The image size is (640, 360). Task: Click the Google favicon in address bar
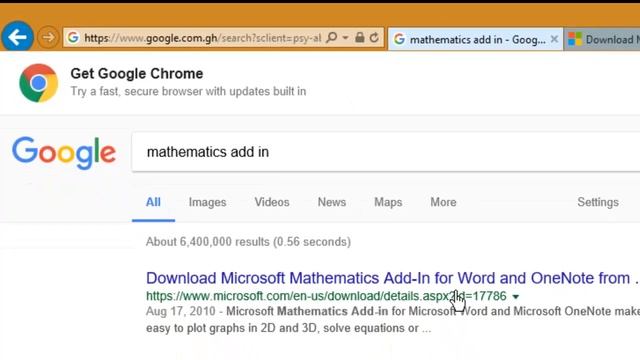[73, 38]
